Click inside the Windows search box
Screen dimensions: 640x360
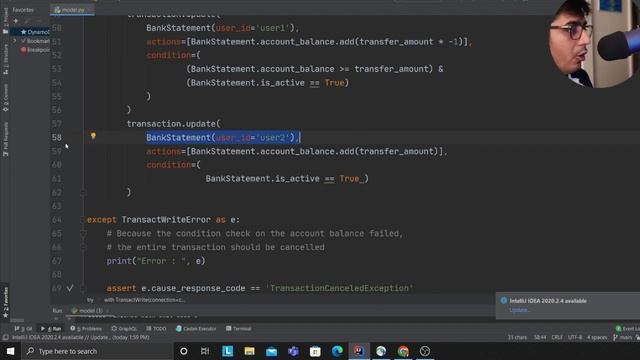click(x=98, y=351)
